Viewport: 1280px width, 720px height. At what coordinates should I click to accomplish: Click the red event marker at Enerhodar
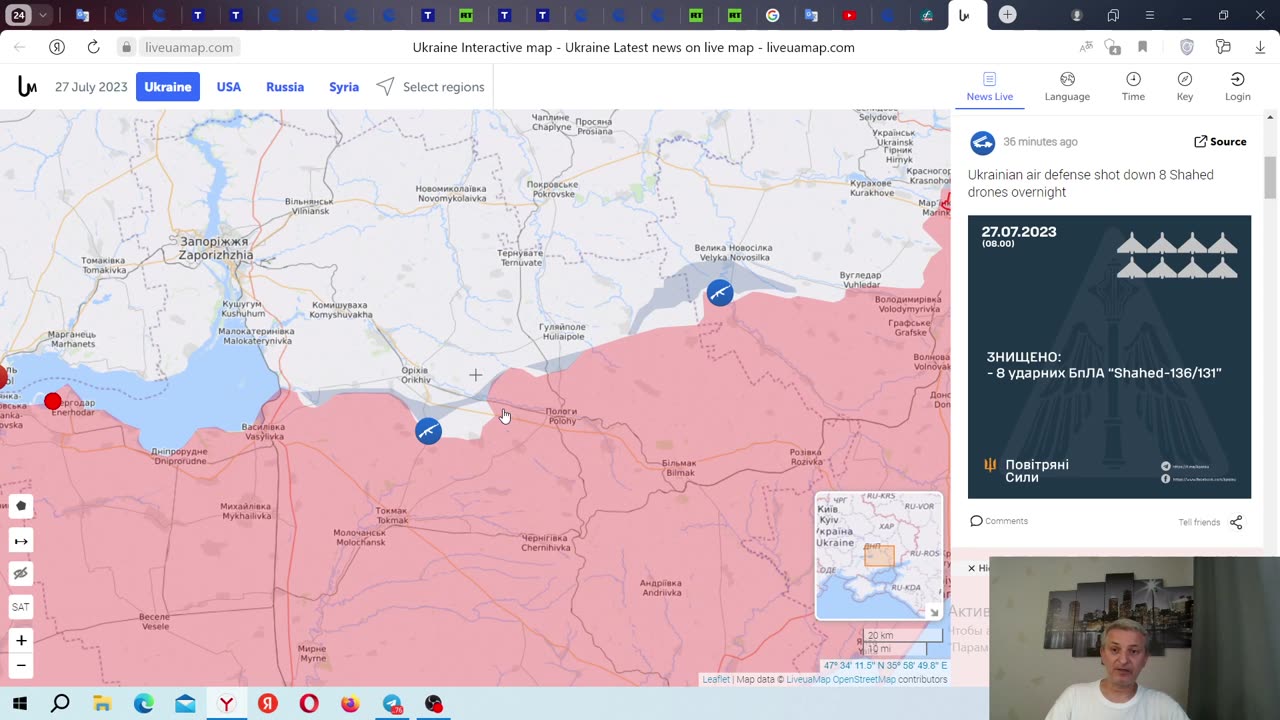(53, 401)
